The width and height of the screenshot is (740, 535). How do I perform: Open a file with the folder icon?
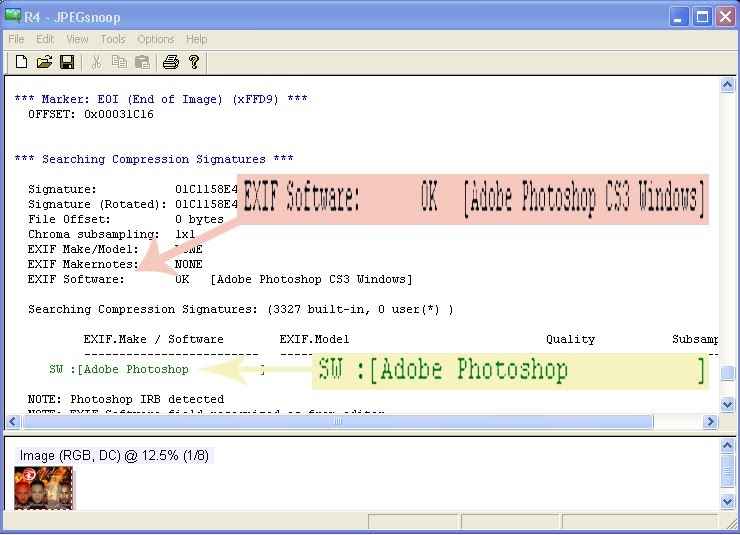pos(44,62)
